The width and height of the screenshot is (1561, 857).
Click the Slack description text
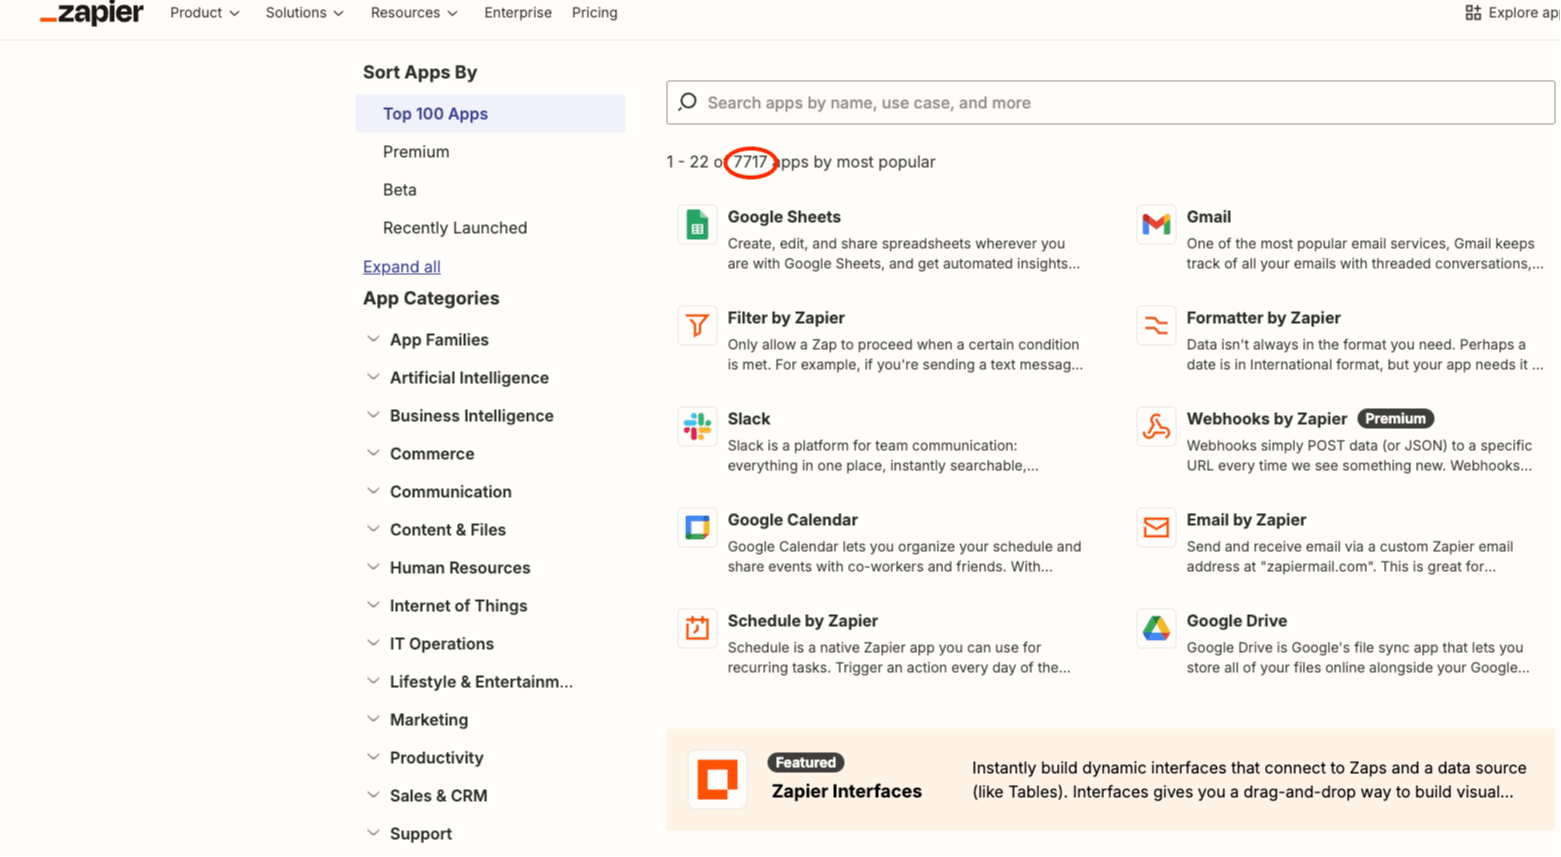[x=883, y=456]
